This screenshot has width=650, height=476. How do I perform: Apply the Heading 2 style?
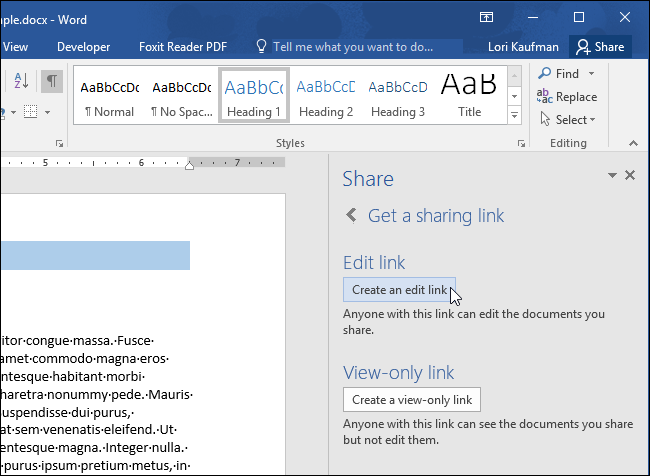pos(326,95)
